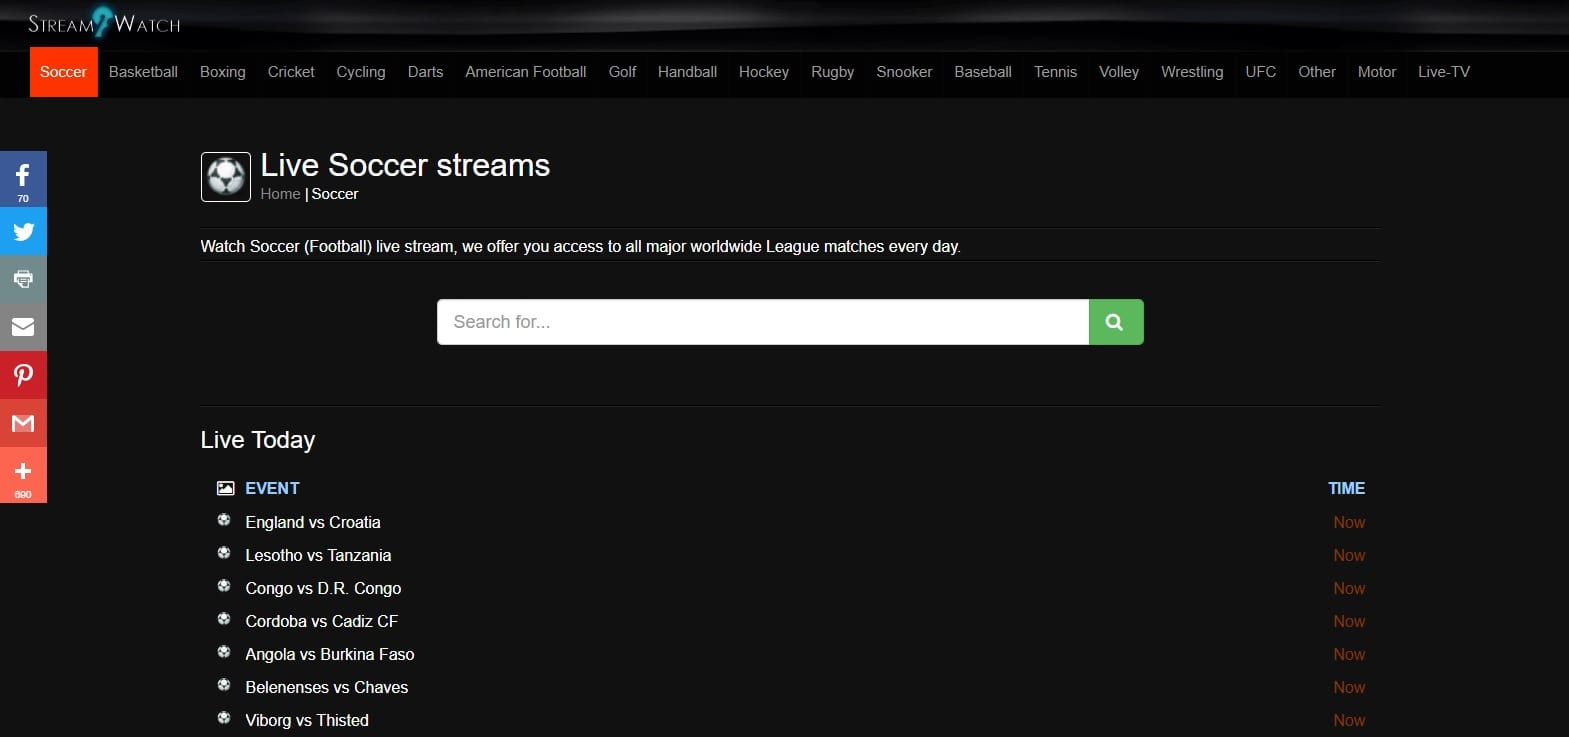Screen dimensions: 1569x737
Task: Share page on Facebook sidebar icon
Action: point(23,177)
